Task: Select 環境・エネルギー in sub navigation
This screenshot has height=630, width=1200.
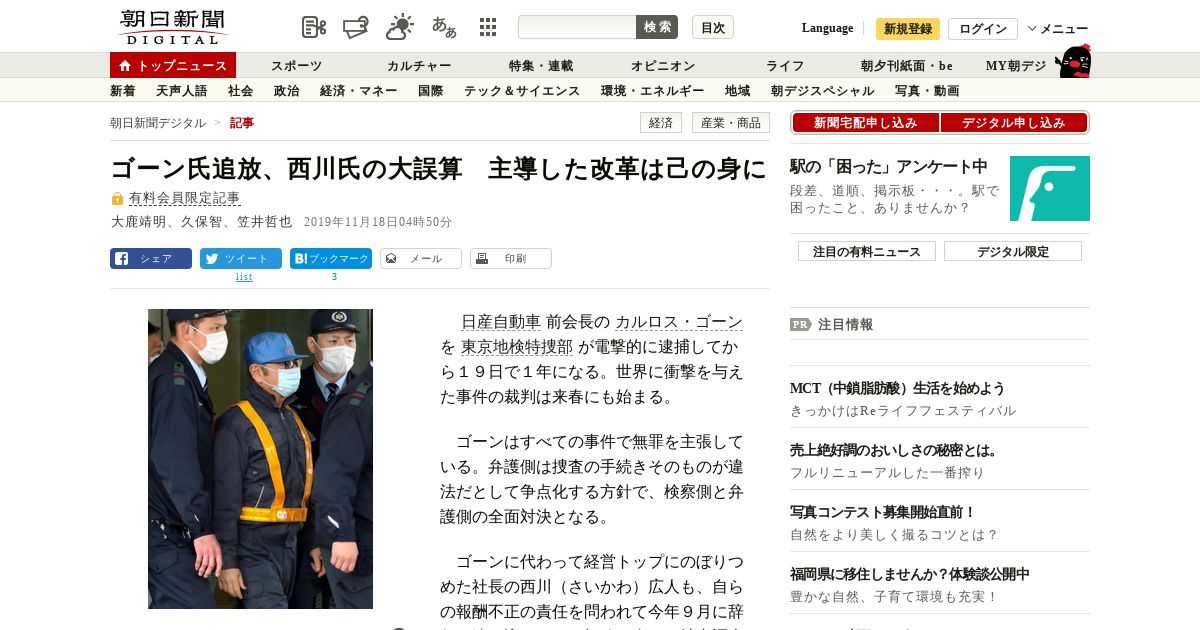Action: click(653, 91)
